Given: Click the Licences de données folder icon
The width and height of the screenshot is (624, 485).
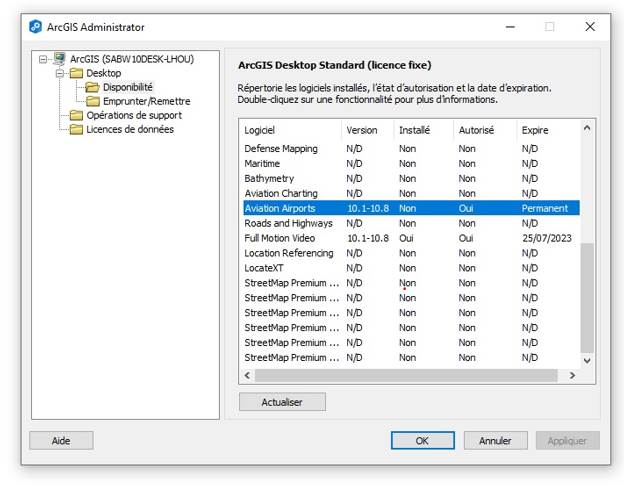Looking at the screenshot, I should click(x=76, y=129).
